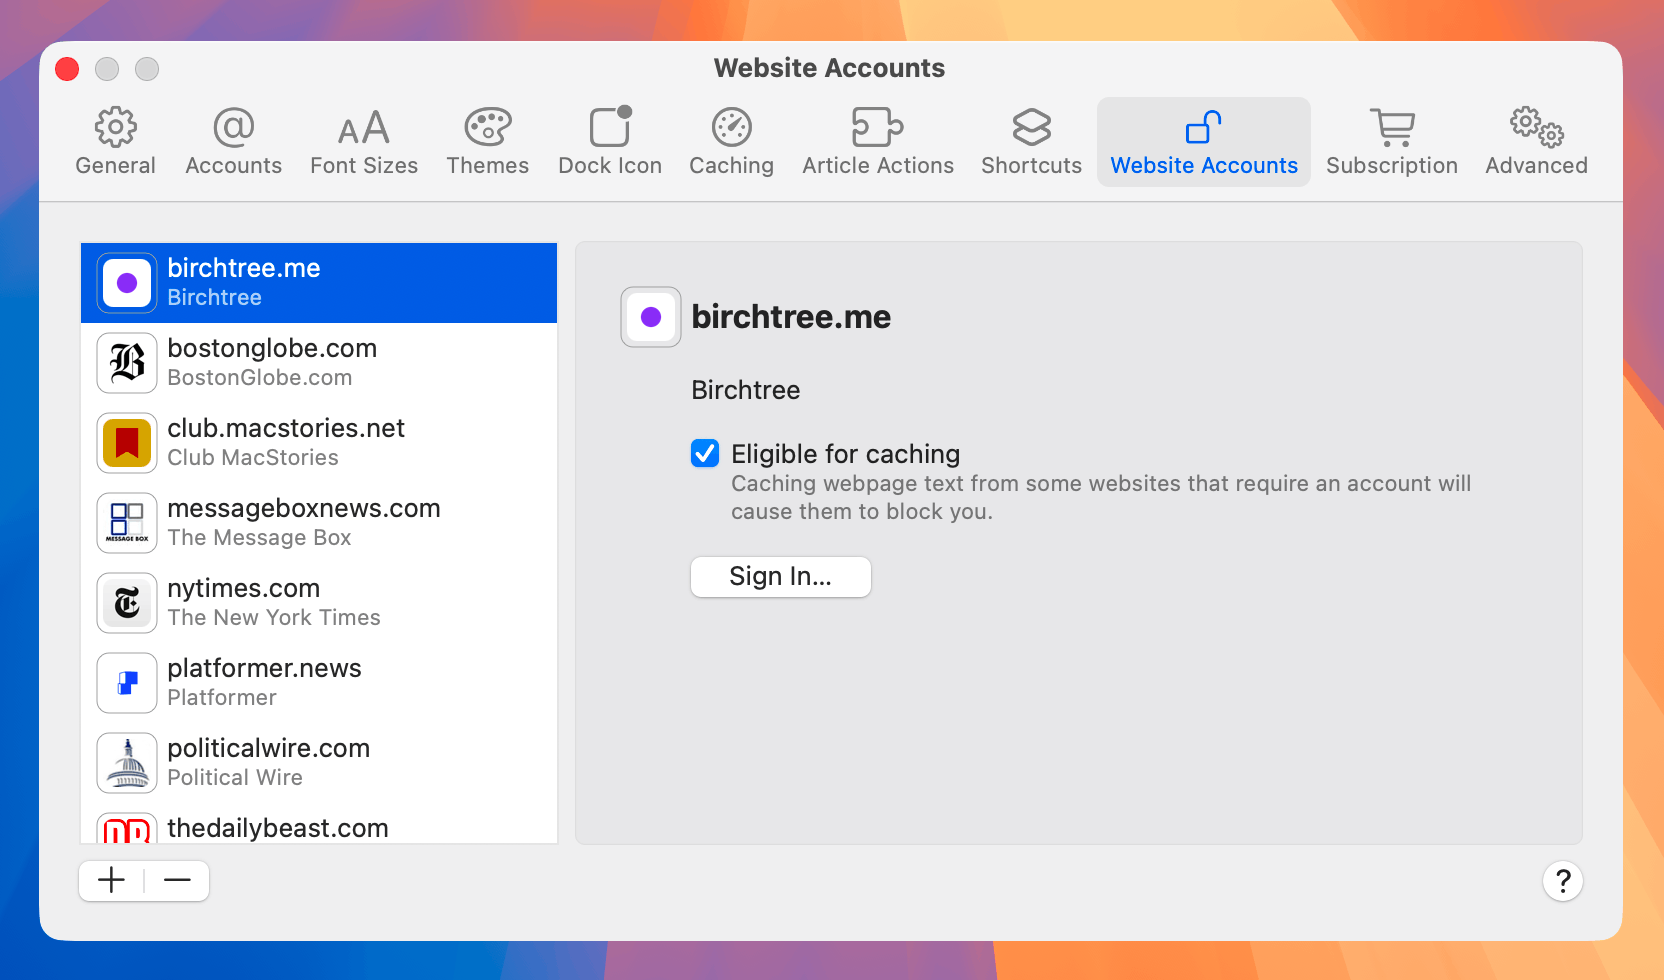1664x980 pixels.
Task: Click the Sign In... button
Action: (781, 577)
